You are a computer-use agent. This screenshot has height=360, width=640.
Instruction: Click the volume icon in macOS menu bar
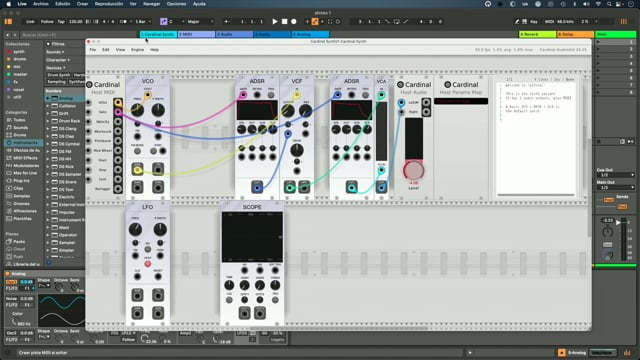(x=586, y=4)
